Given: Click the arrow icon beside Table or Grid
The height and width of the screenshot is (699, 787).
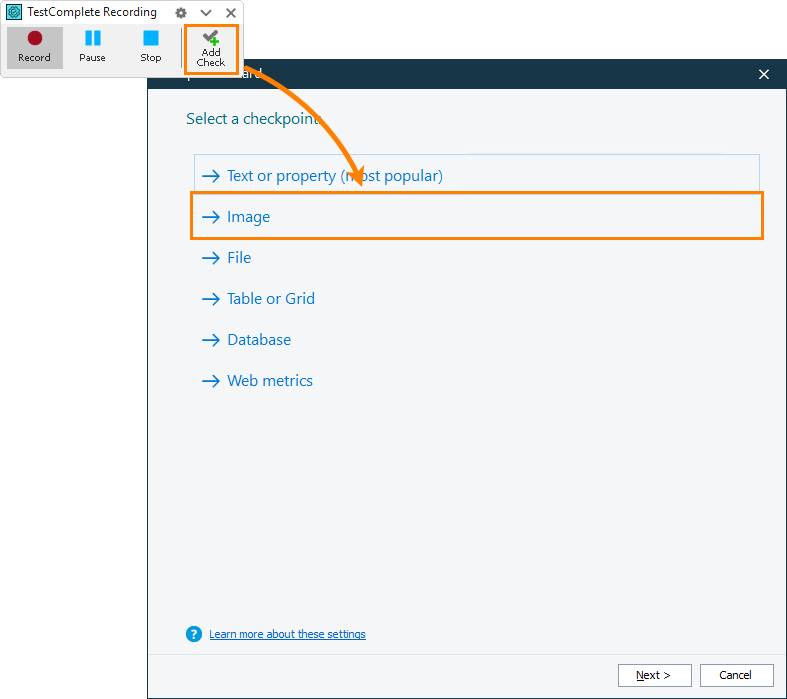Looking at the screenshot, I should [211, 299].
